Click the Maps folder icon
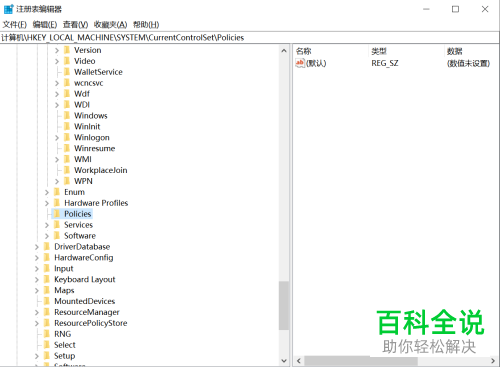 [47, 290]
